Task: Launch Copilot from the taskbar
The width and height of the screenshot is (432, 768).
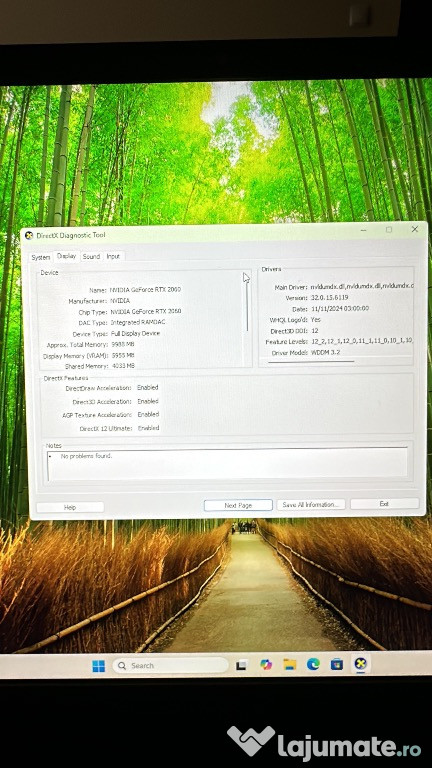Action: pyautogui.click(x=266, y=665)
